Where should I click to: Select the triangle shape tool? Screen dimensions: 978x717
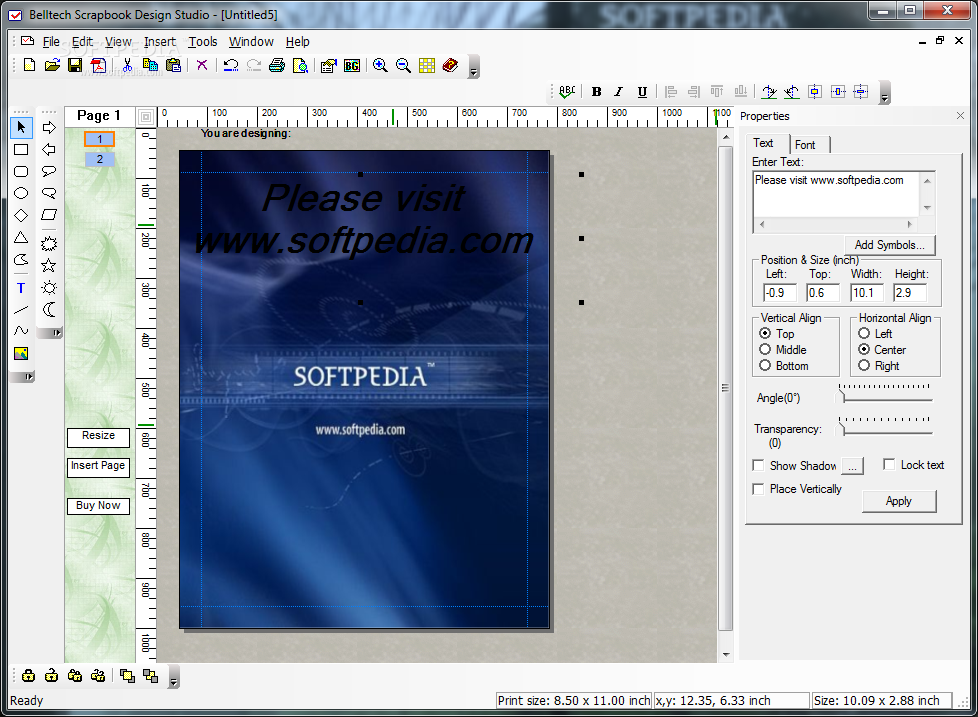click(21, 238)
